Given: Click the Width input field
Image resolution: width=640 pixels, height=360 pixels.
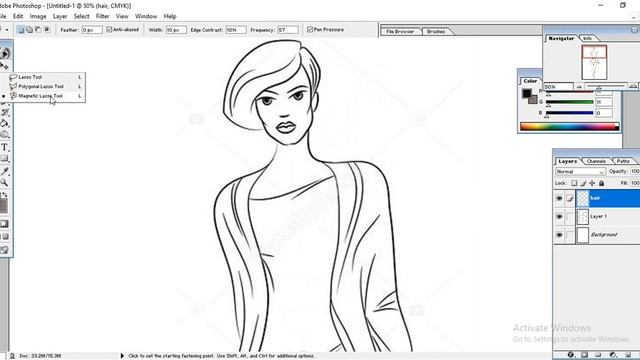Looking at the screenshot, I should pyautogui.click(x=176, y=30).
